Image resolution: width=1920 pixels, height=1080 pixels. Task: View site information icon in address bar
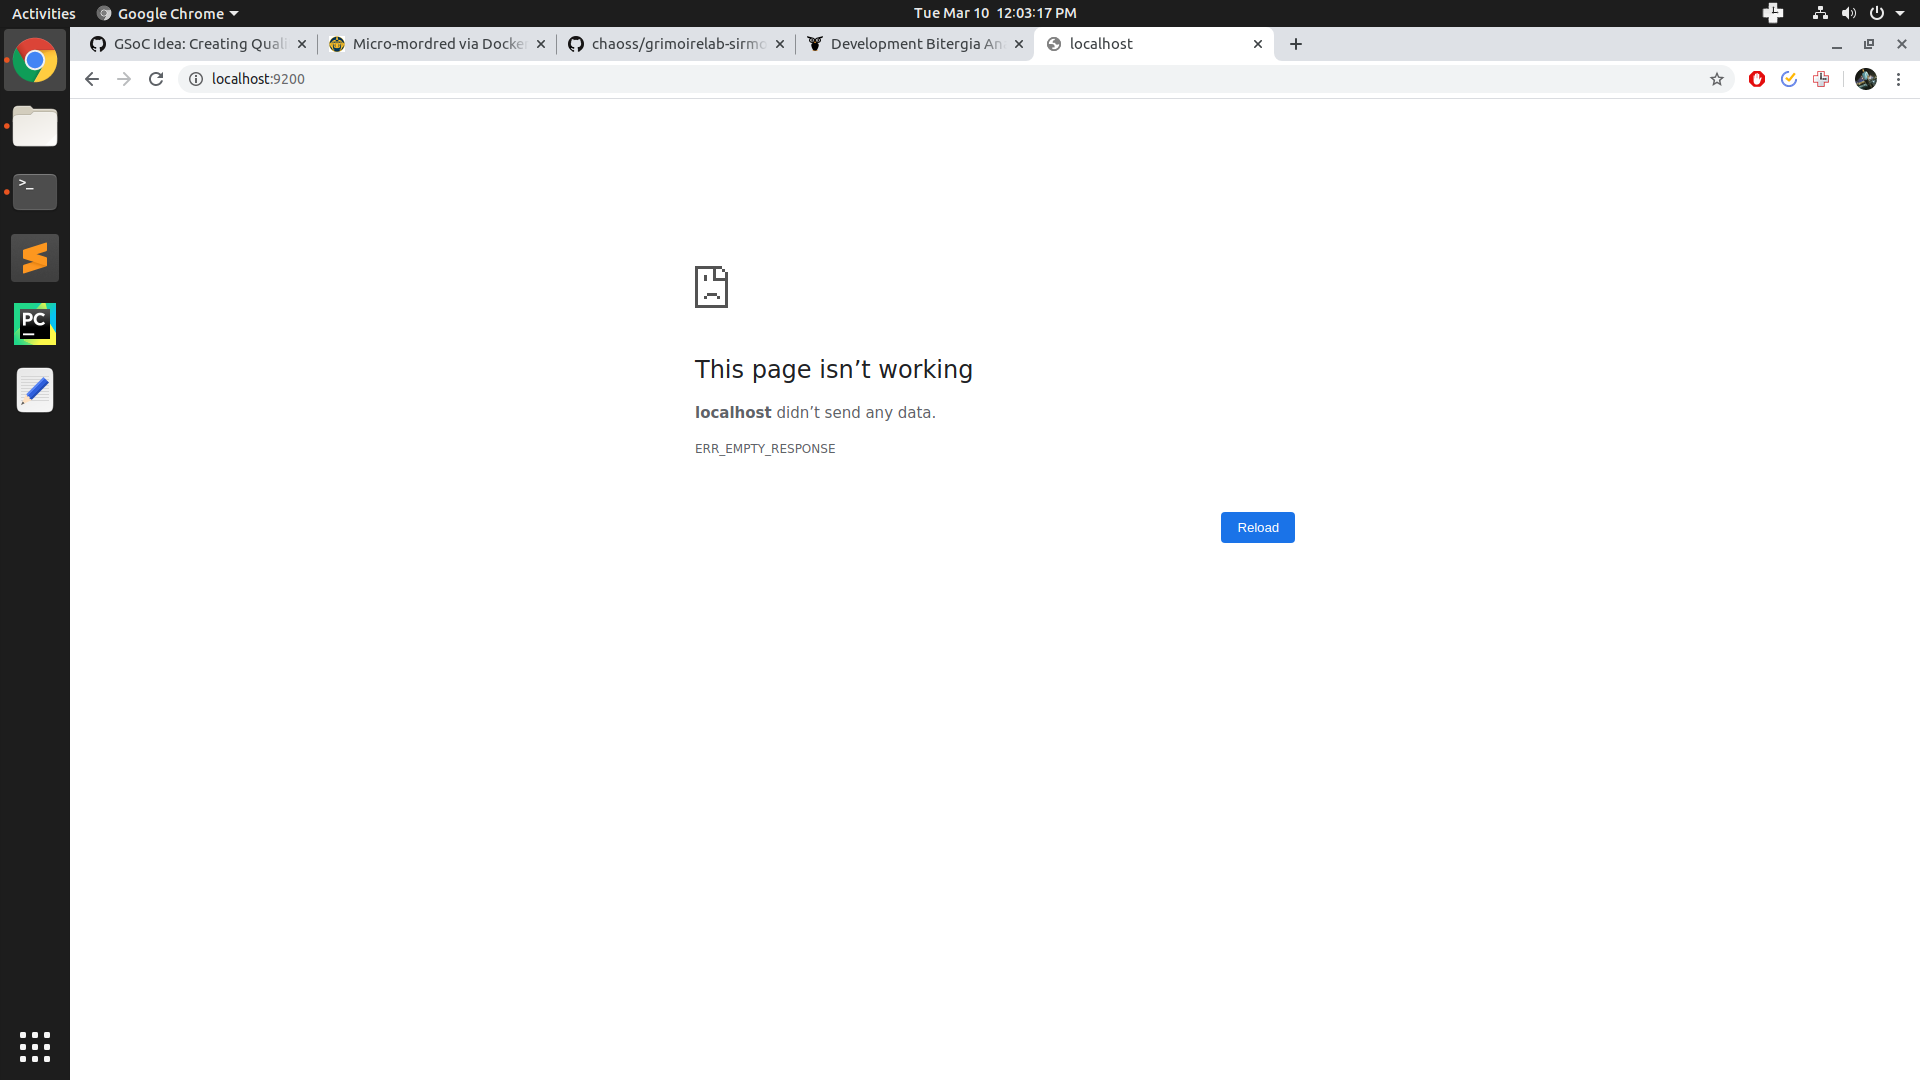(196, 79)
